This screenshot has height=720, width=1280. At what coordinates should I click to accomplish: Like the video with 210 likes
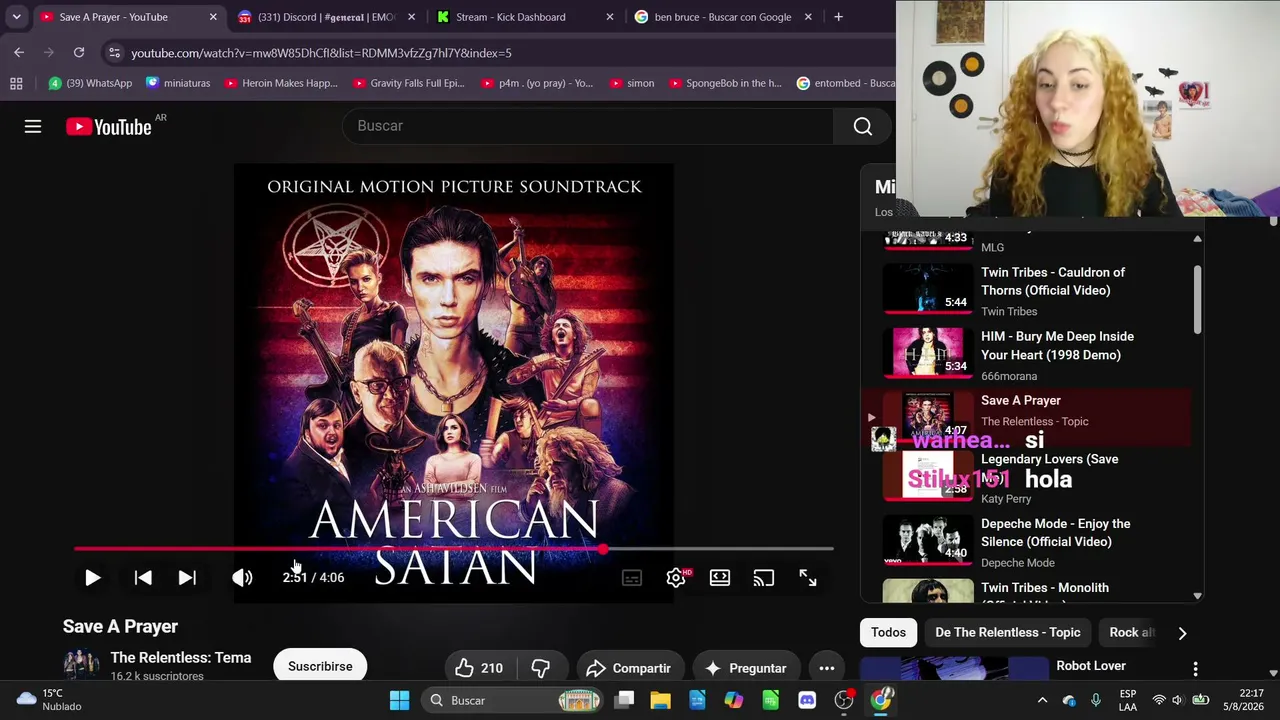coord(479,668)
